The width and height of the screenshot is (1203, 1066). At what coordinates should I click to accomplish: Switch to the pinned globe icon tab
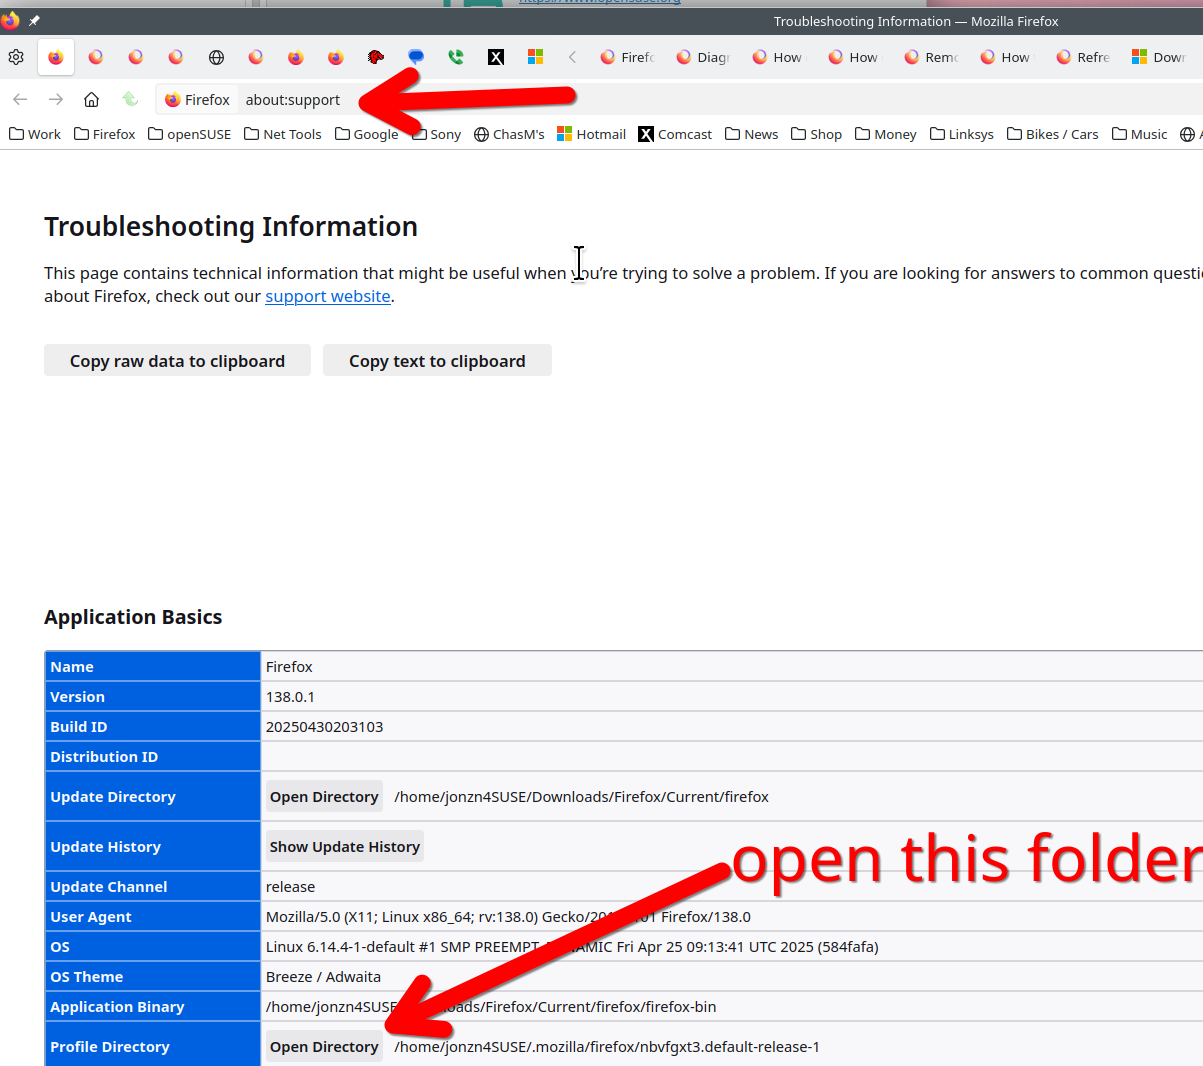point(216,57)
